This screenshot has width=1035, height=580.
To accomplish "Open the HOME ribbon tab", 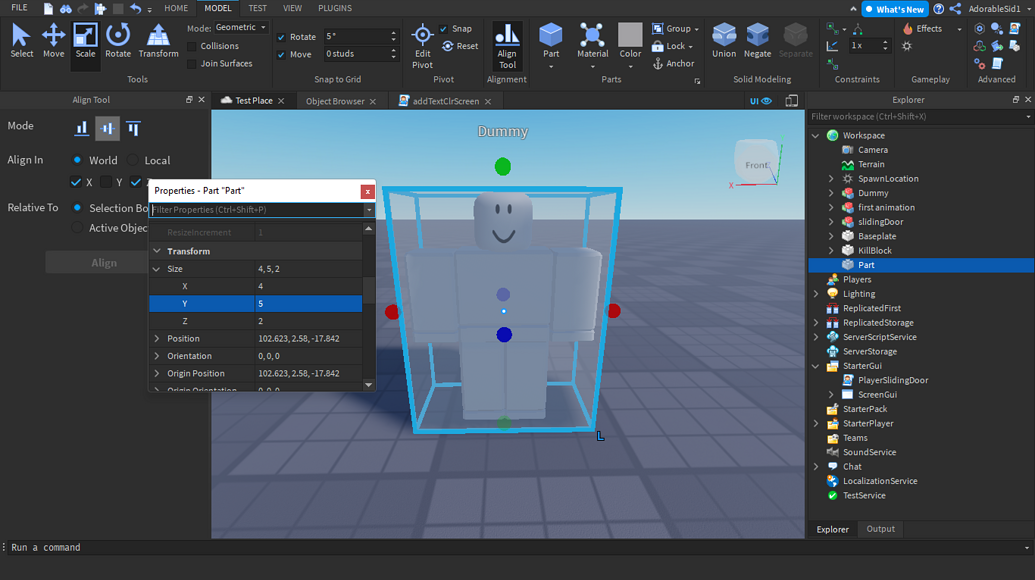I will [176, 9].
